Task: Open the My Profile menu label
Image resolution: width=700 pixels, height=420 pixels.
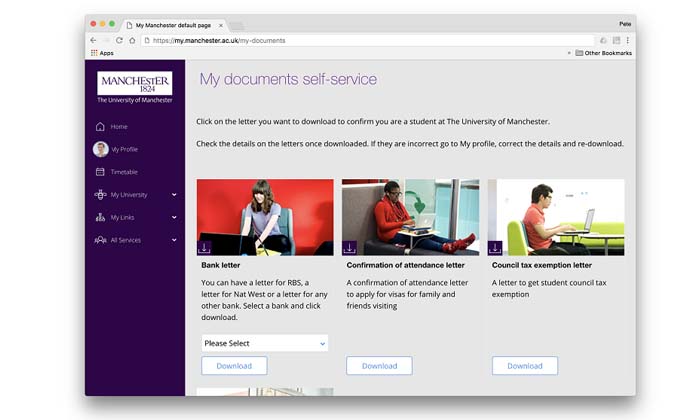Action: click(125, 149)
